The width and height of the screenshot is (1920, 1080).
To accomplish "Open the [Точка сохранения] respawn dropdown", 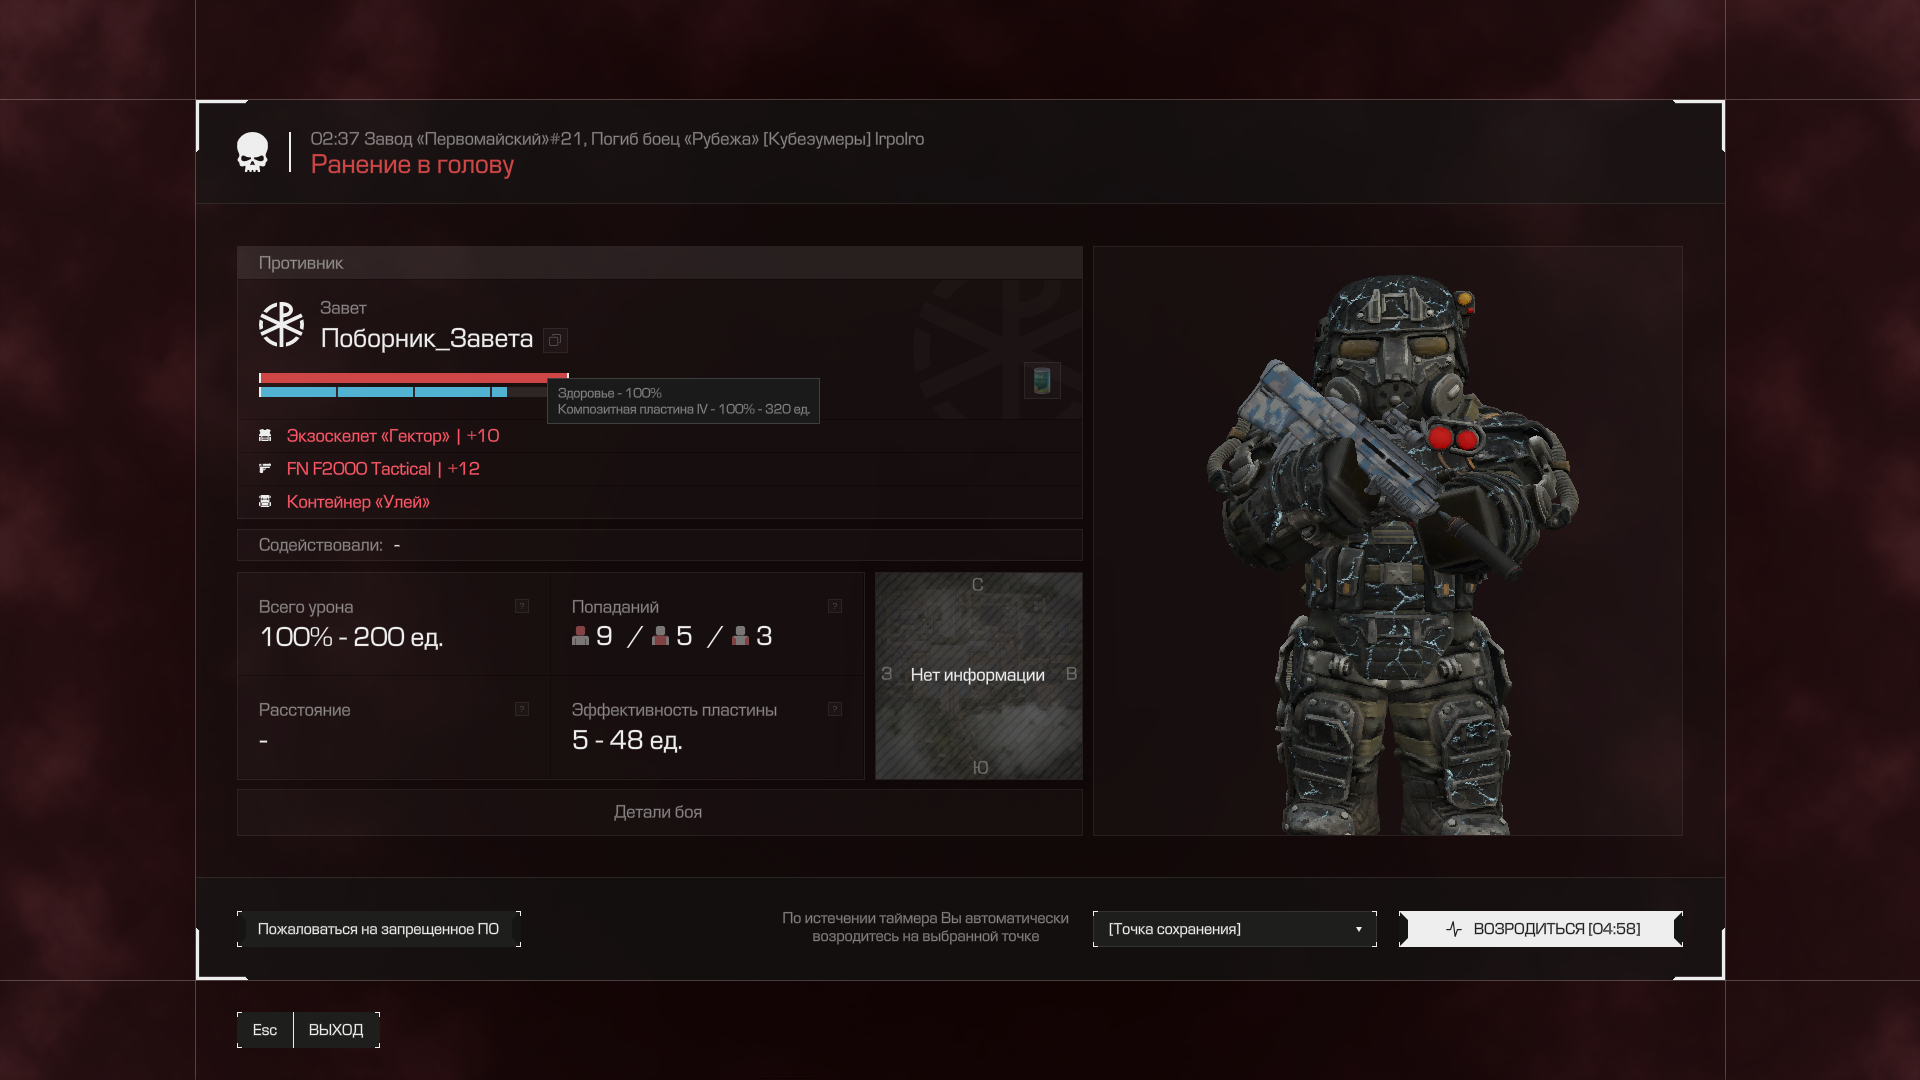I will (x=1235, y=929).
